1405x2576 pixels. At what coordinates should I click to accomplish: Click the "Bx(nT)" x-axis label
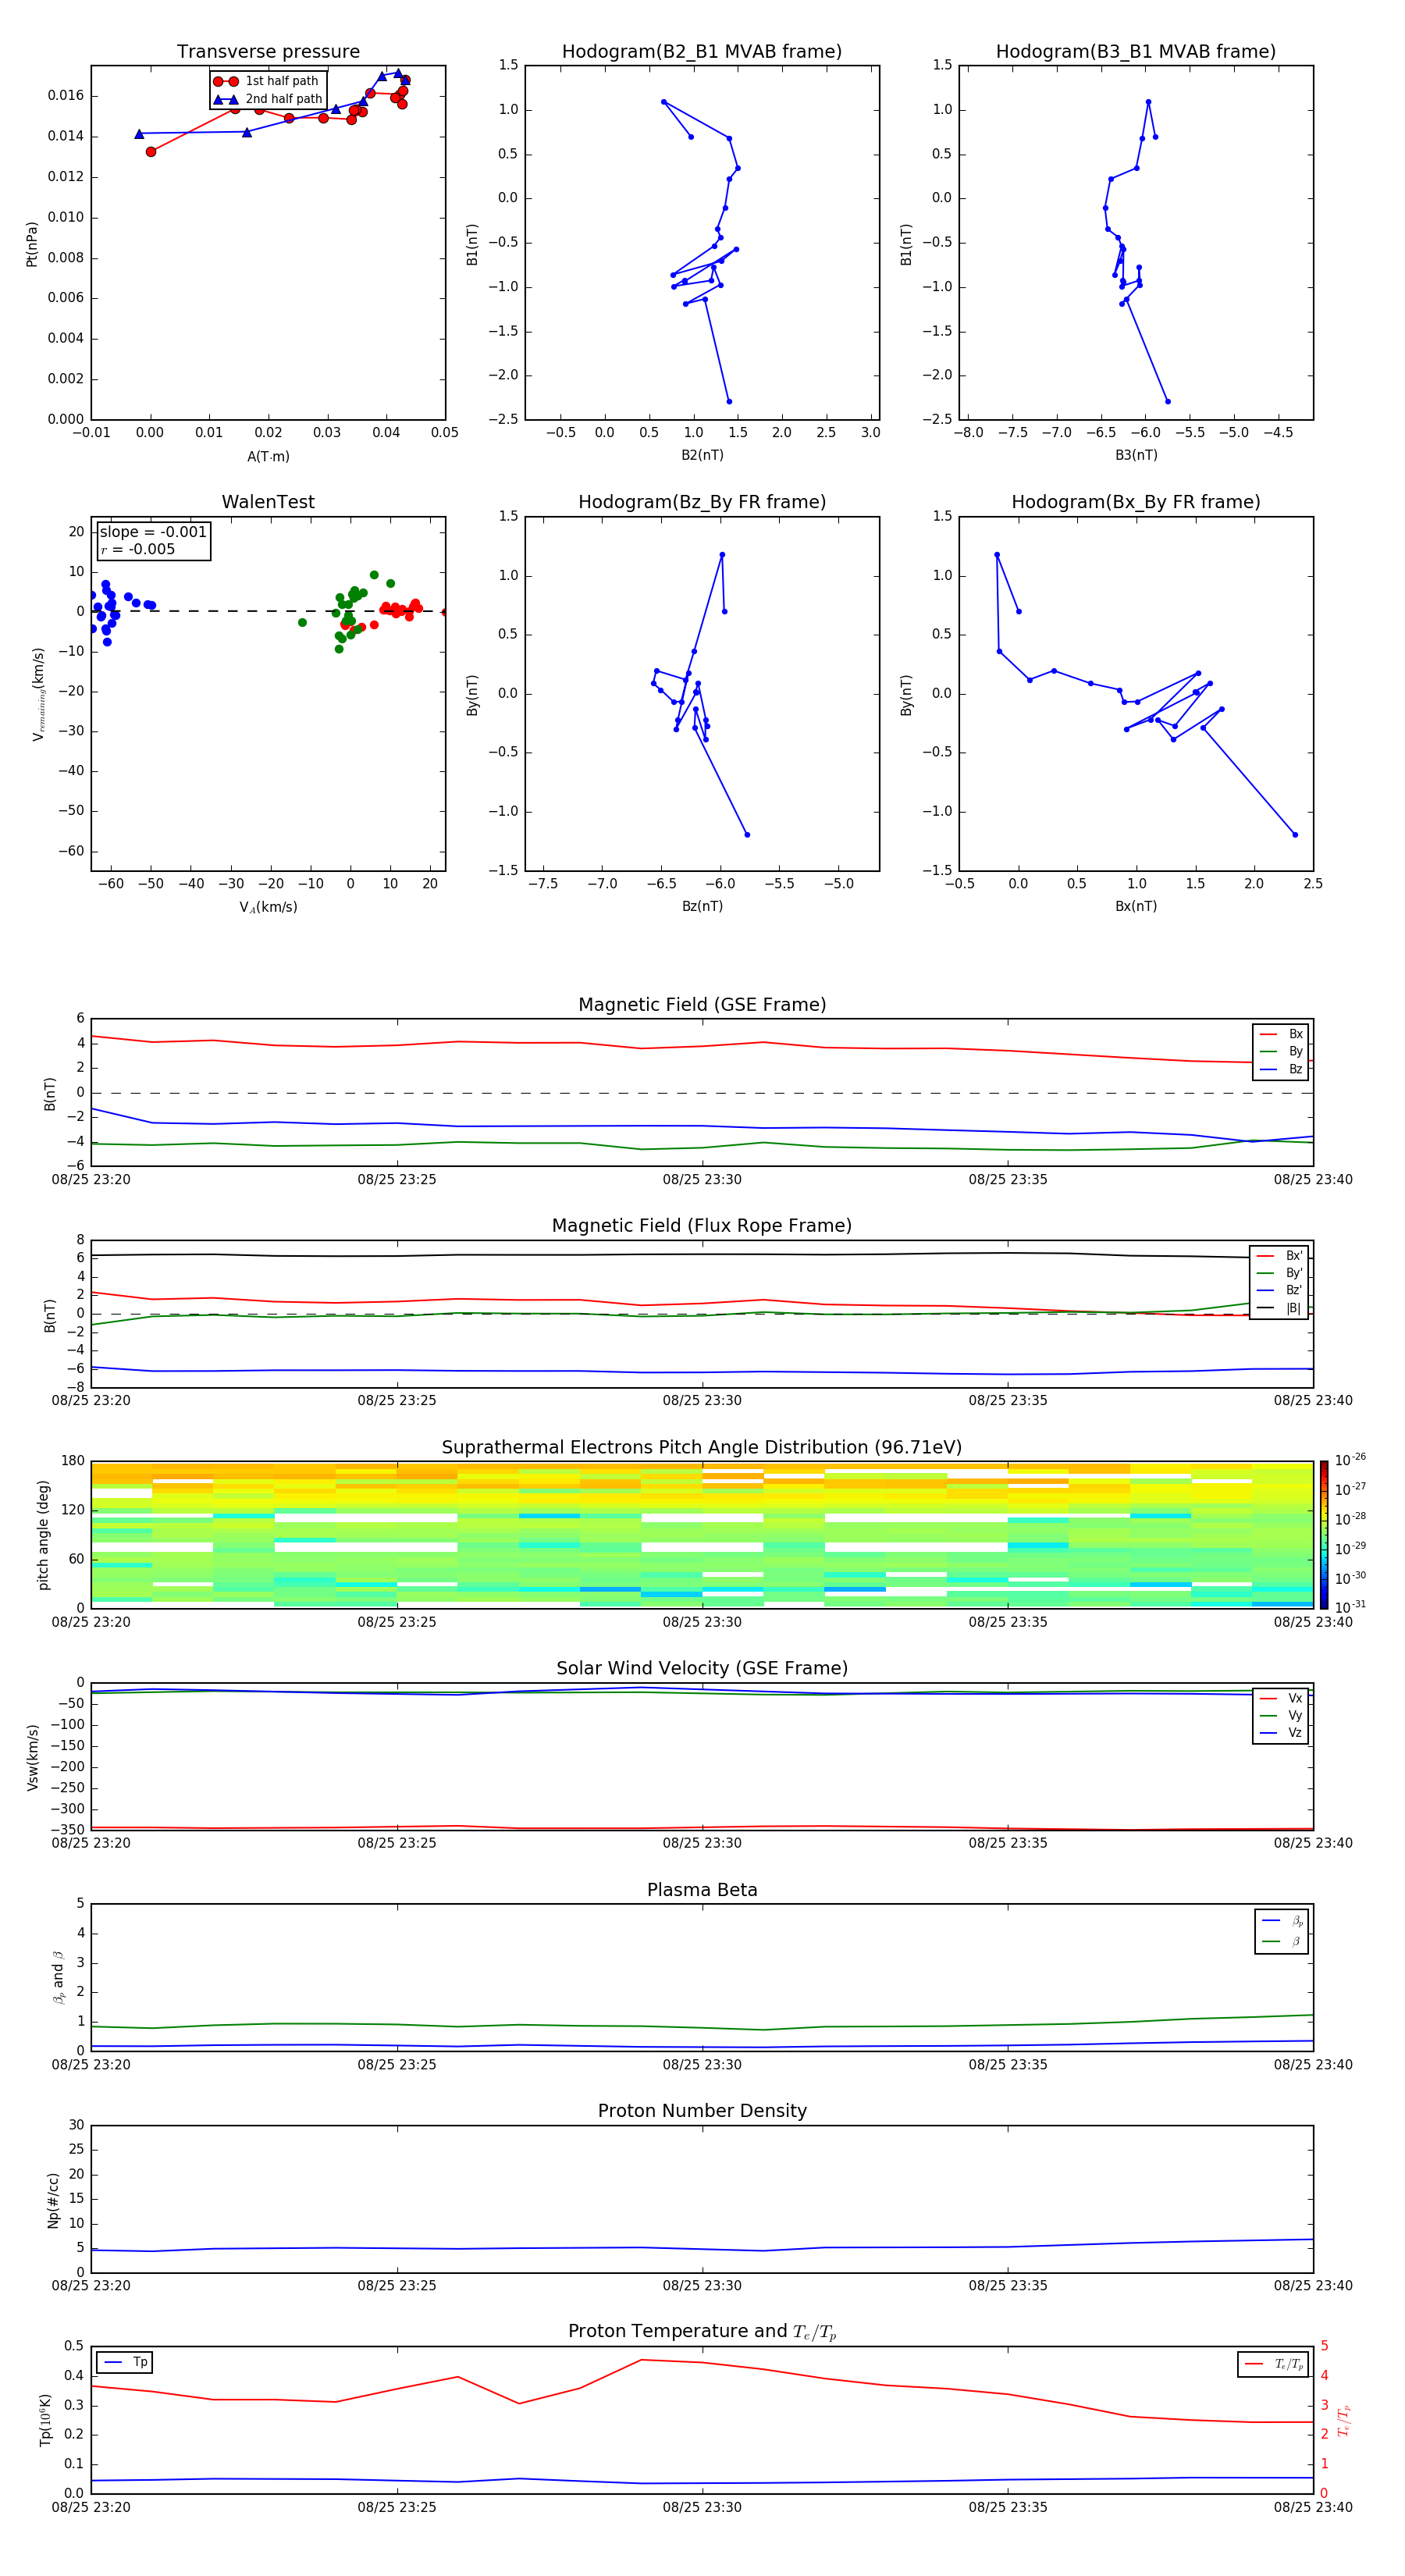pyautogui.click(x=1136, y=906)
